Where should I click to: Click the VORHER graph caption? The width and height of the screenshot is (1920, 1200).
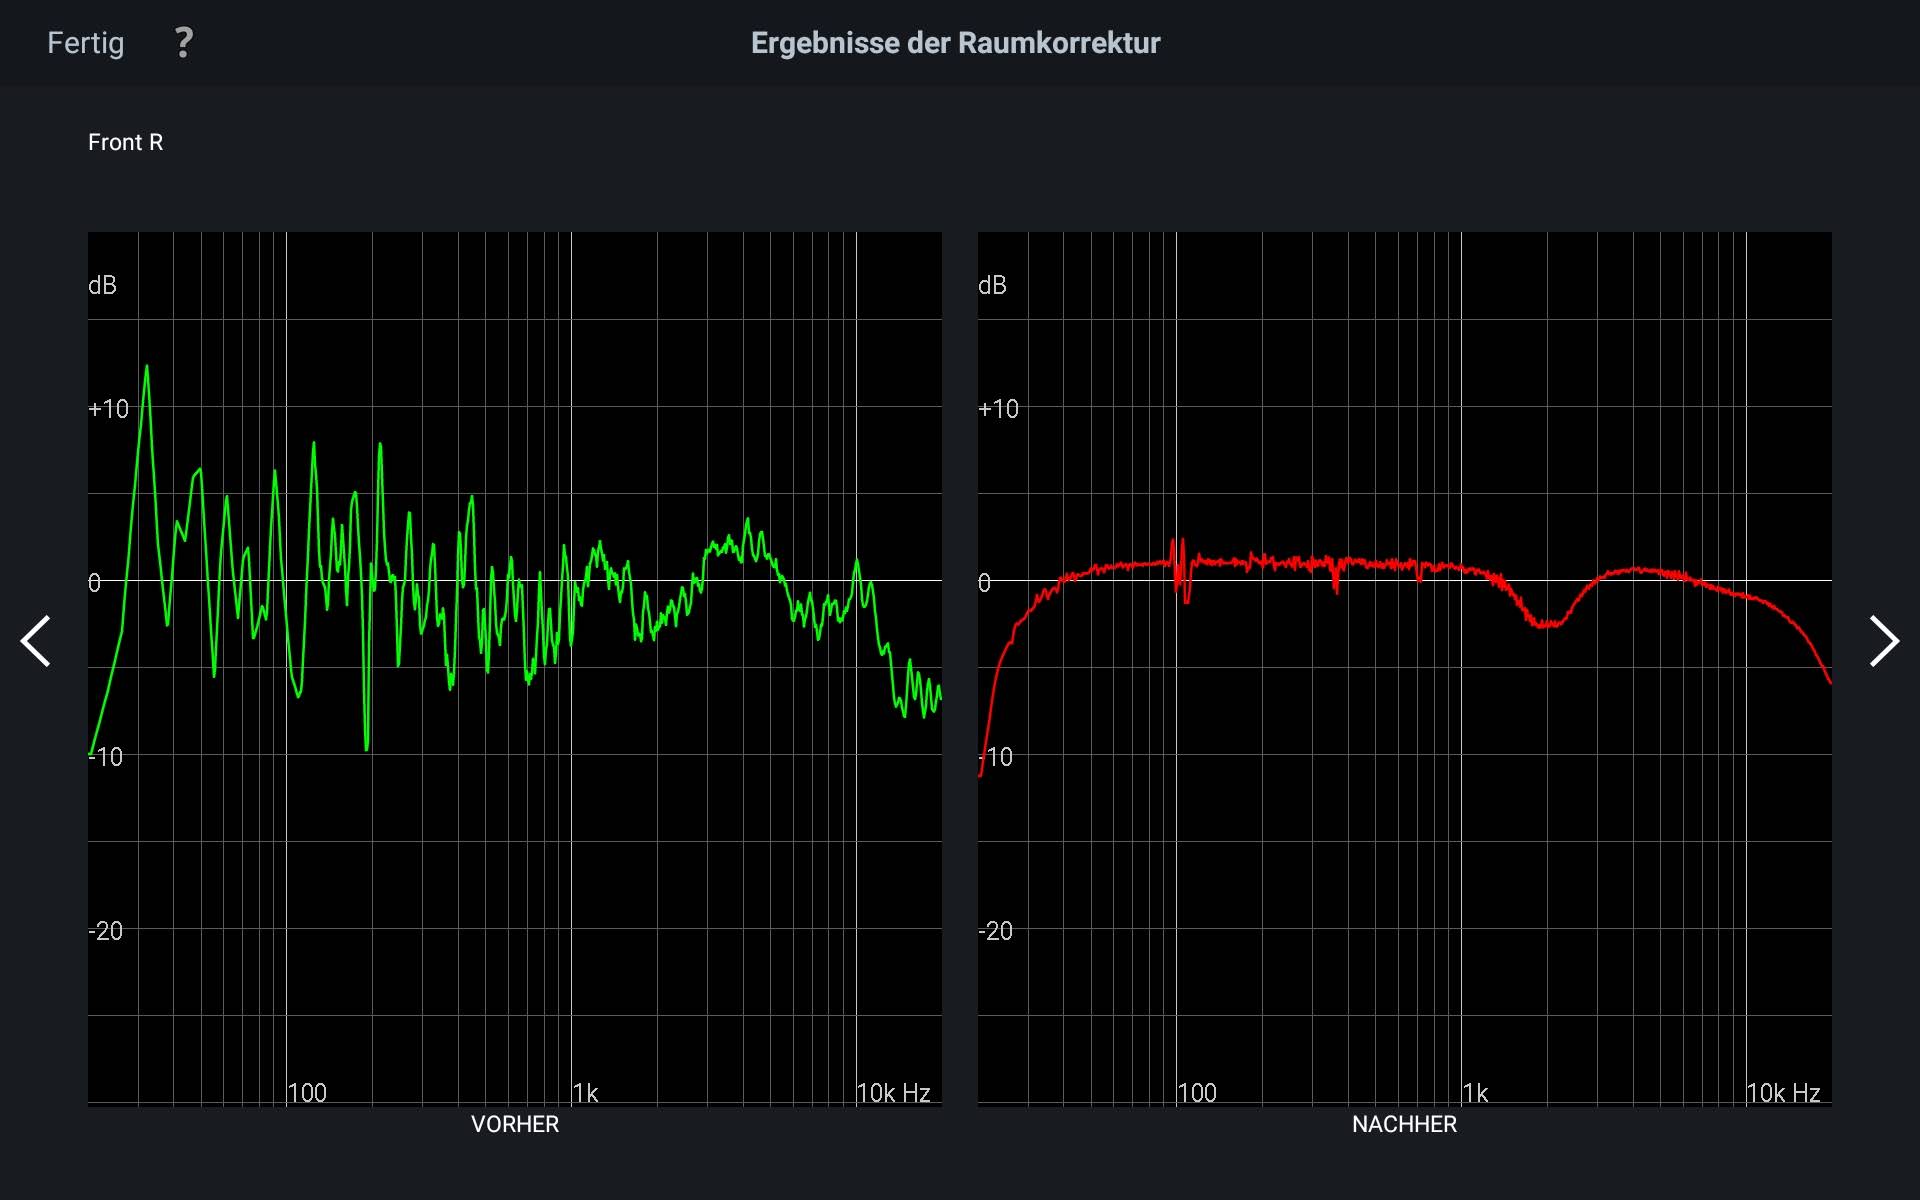click(x=514, y=1124)
